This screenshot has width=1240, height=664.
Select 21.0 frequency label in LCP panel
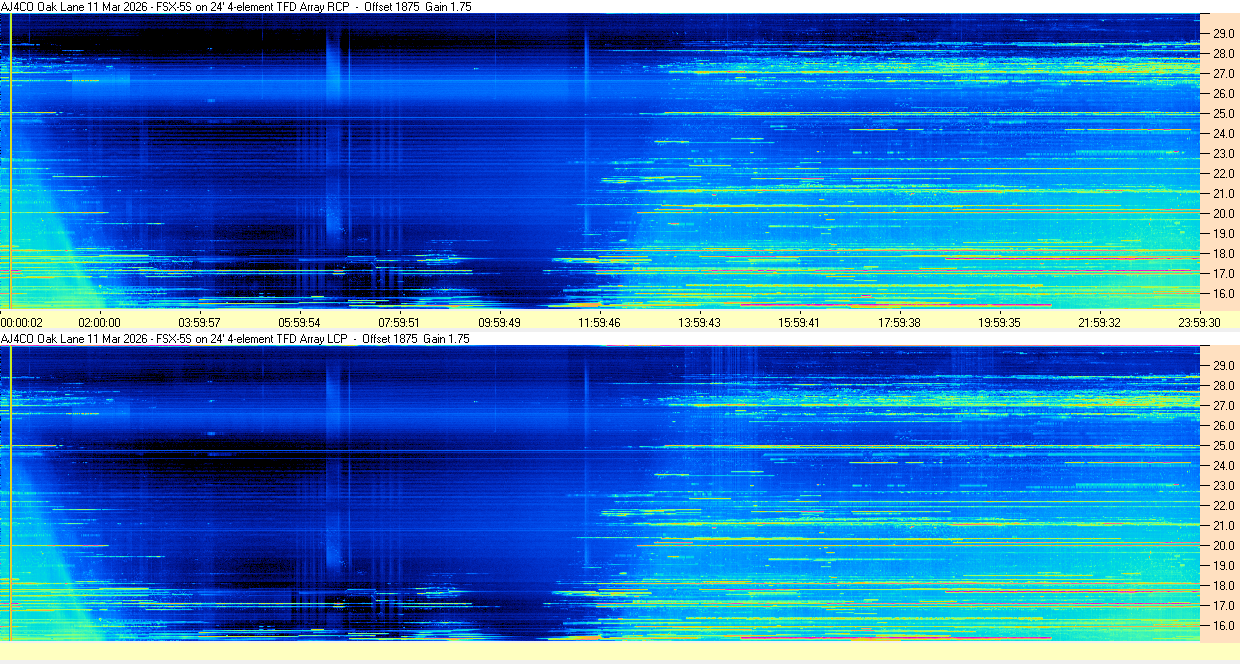pyautogui.click(x=1224, y=526)
